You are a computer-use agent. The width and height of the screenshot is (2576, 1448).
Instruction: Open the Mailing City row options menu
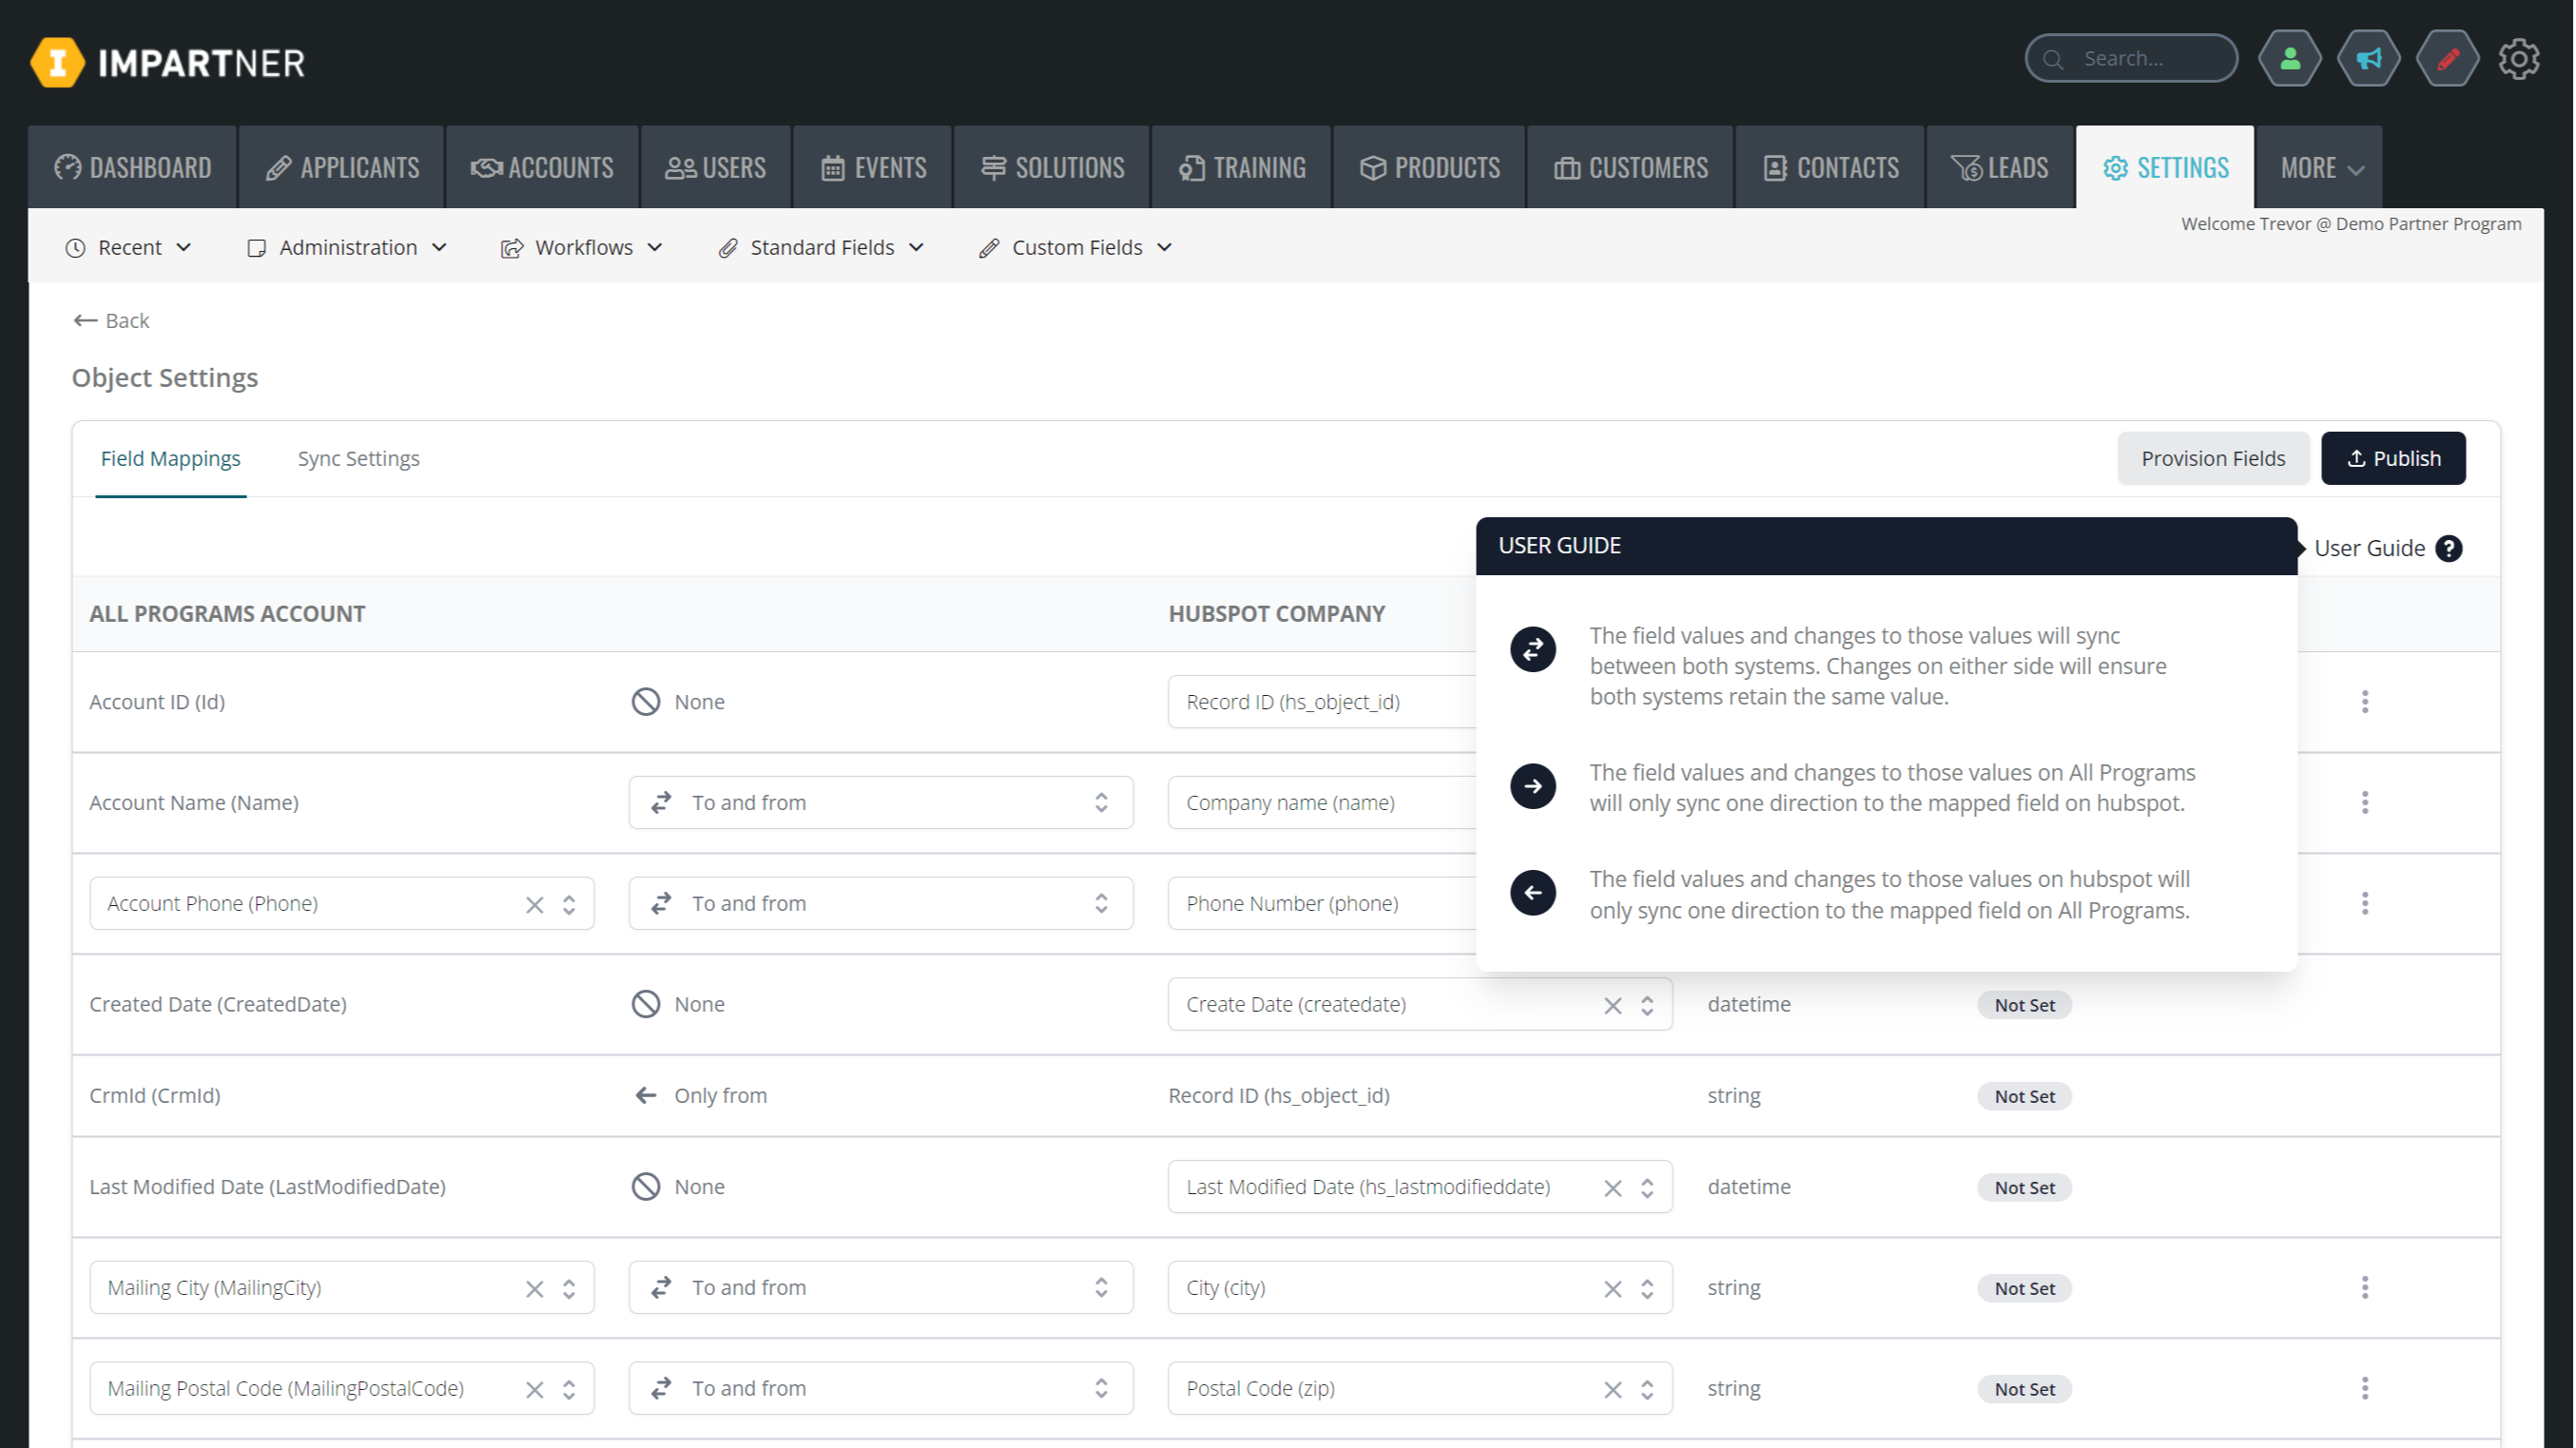(2365, 1288)
